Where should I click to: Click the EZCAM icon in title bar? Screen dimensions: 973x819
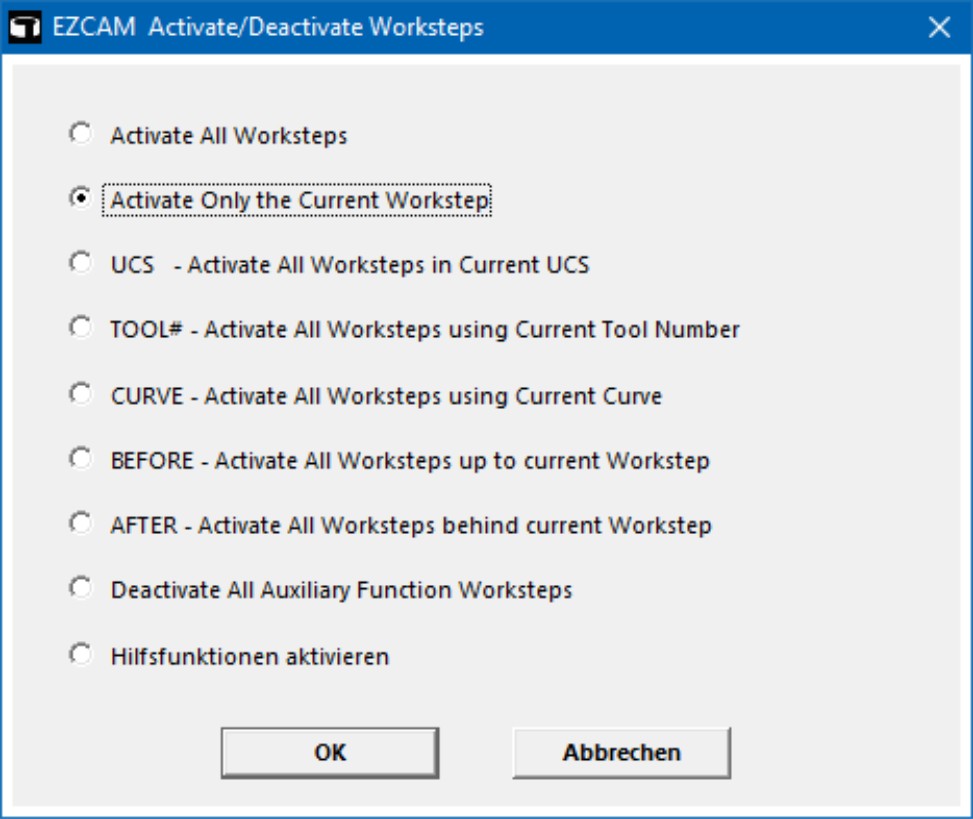tap(25, 27)
